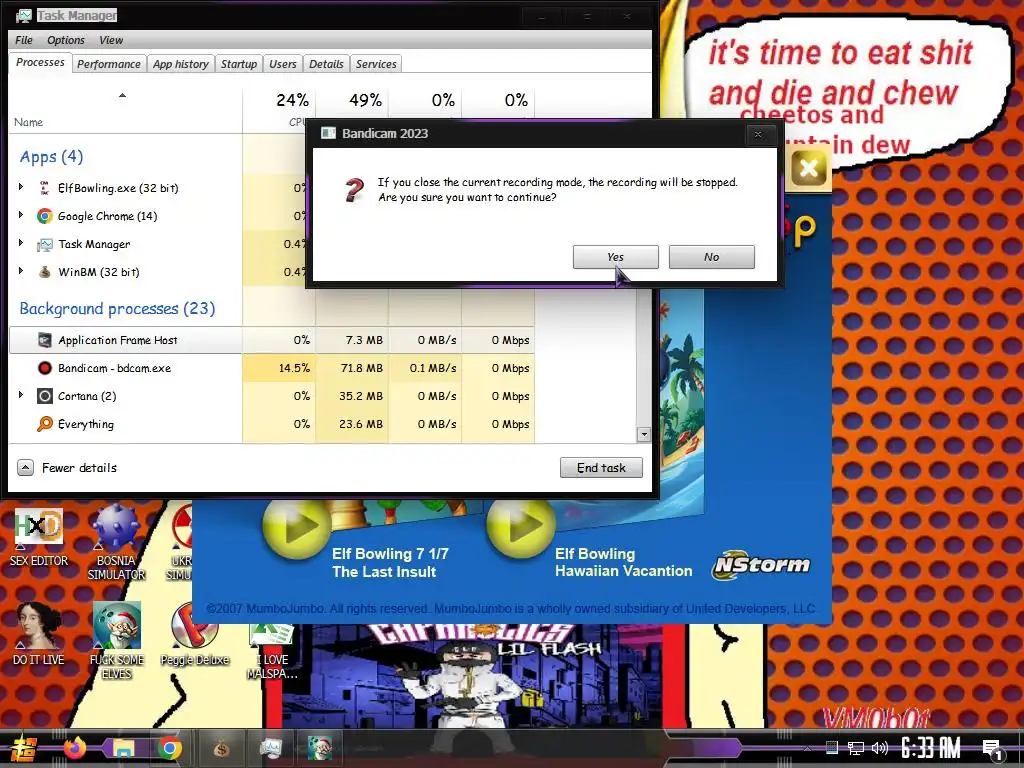
Task: Switch to WinBM money bag taskbar icon
Action: [221, 748]
